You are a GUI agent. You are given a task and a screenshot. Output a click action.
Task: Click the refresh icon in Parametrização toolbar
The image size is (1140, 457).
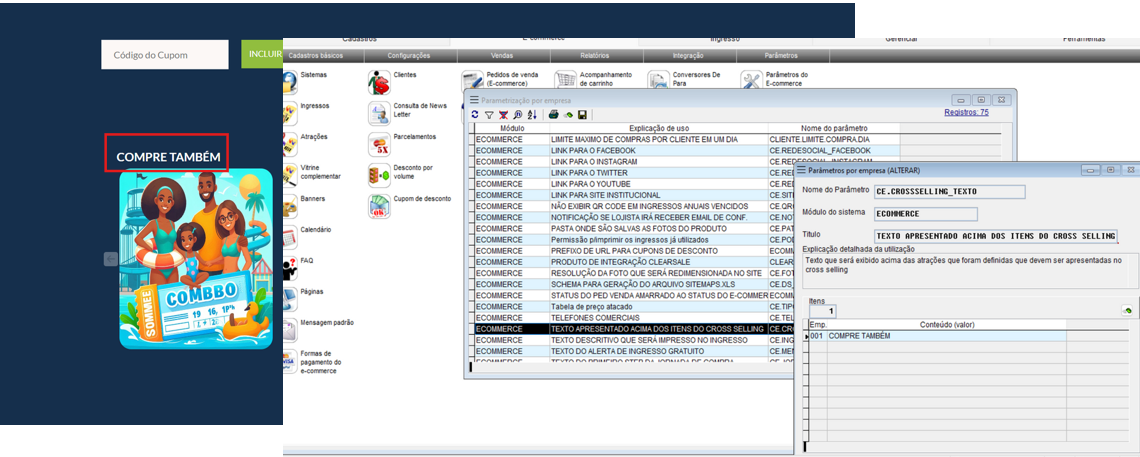[475, 115]
